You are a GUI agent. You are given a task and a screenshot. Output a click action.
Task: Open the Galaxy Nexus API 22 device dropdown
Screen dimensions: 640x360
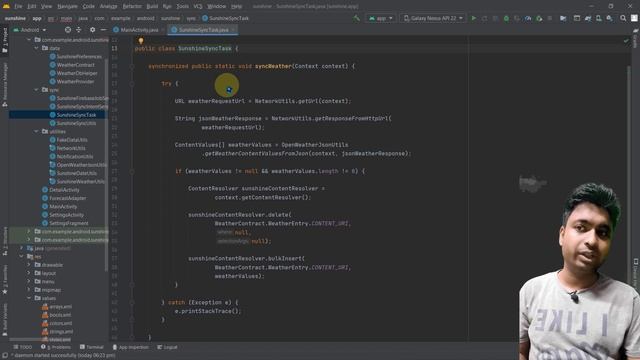(433, 18)
